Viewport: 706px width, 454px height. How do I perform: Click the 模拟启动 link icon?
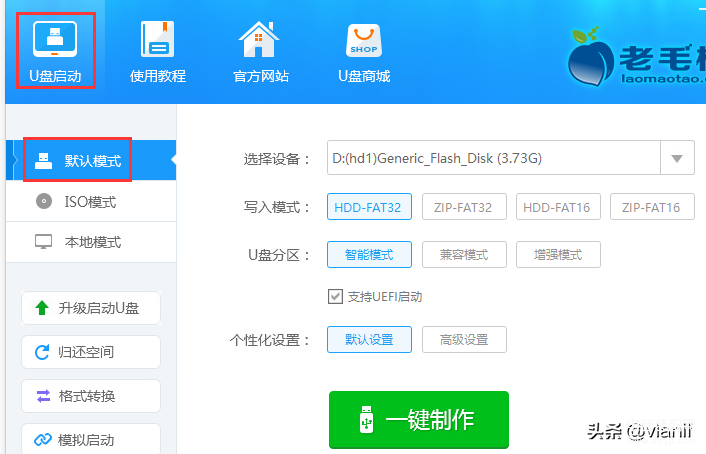click(42, 440)
